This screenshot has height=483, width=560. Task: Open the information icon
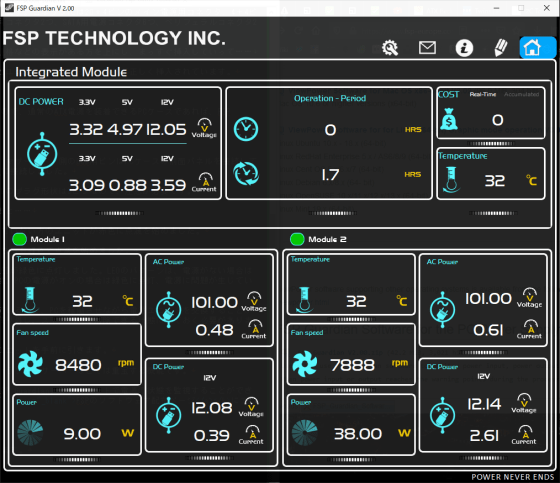[x=464, y=48]
